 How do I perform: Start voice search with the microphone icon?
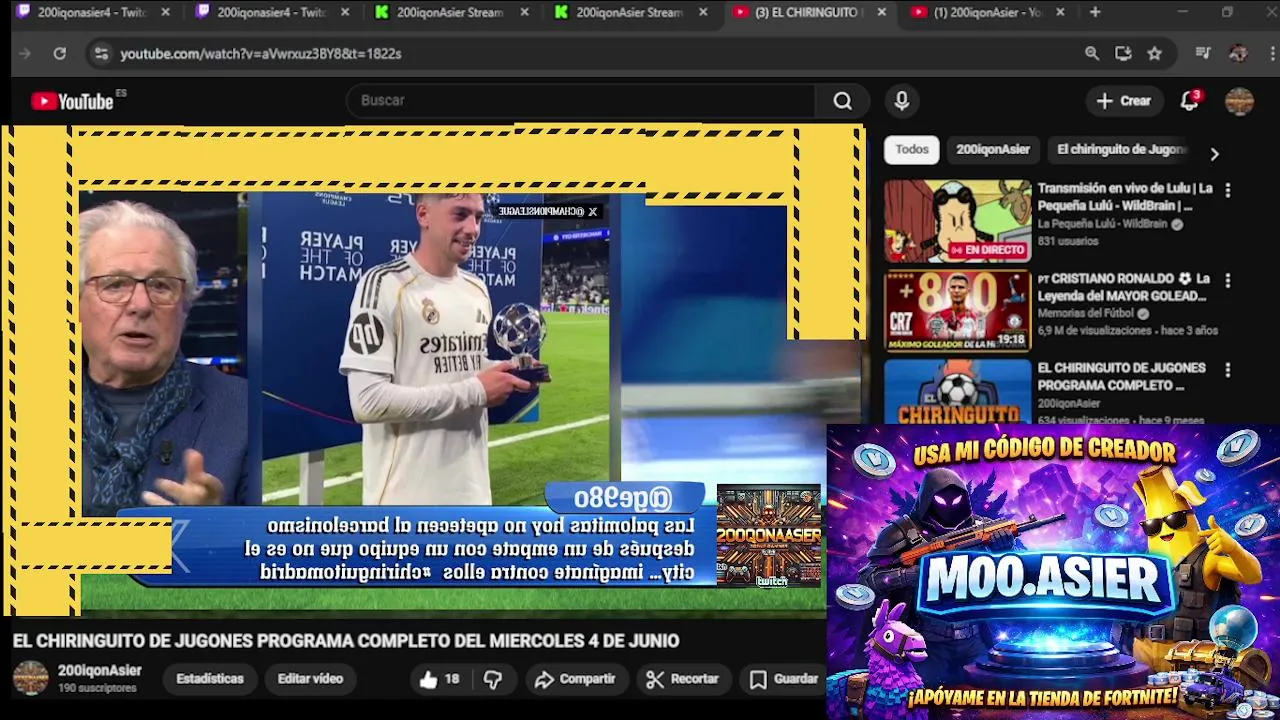[902, 101]
